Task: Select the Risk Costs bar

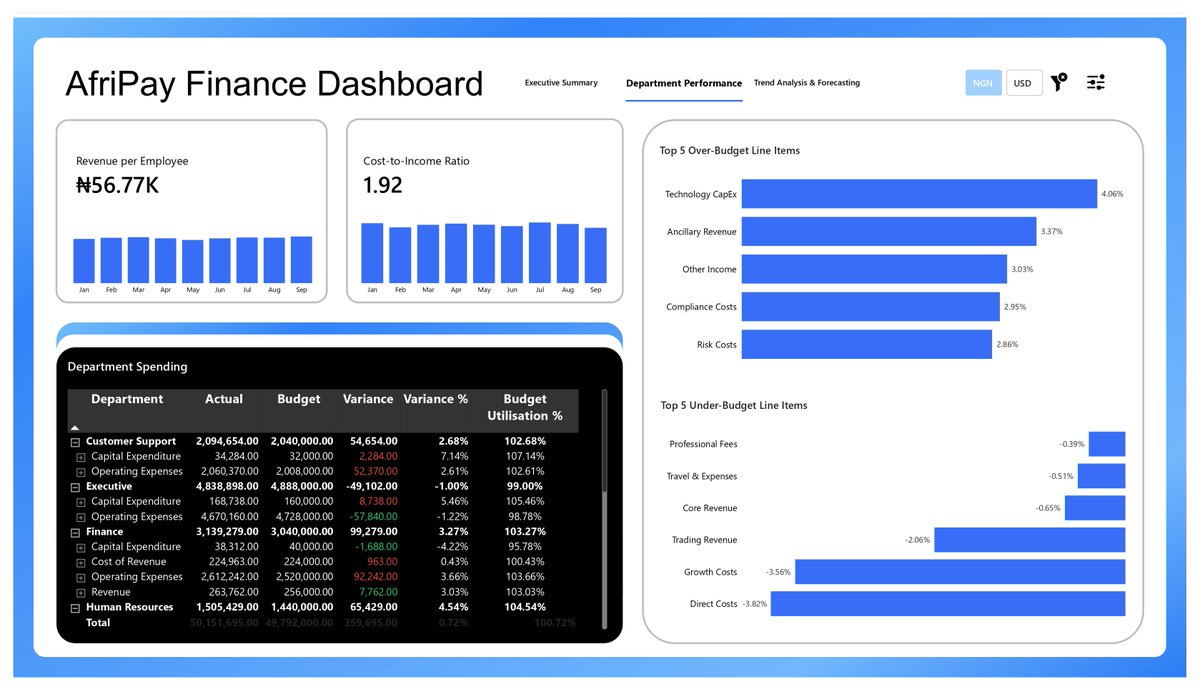Action: coord(866,344)
